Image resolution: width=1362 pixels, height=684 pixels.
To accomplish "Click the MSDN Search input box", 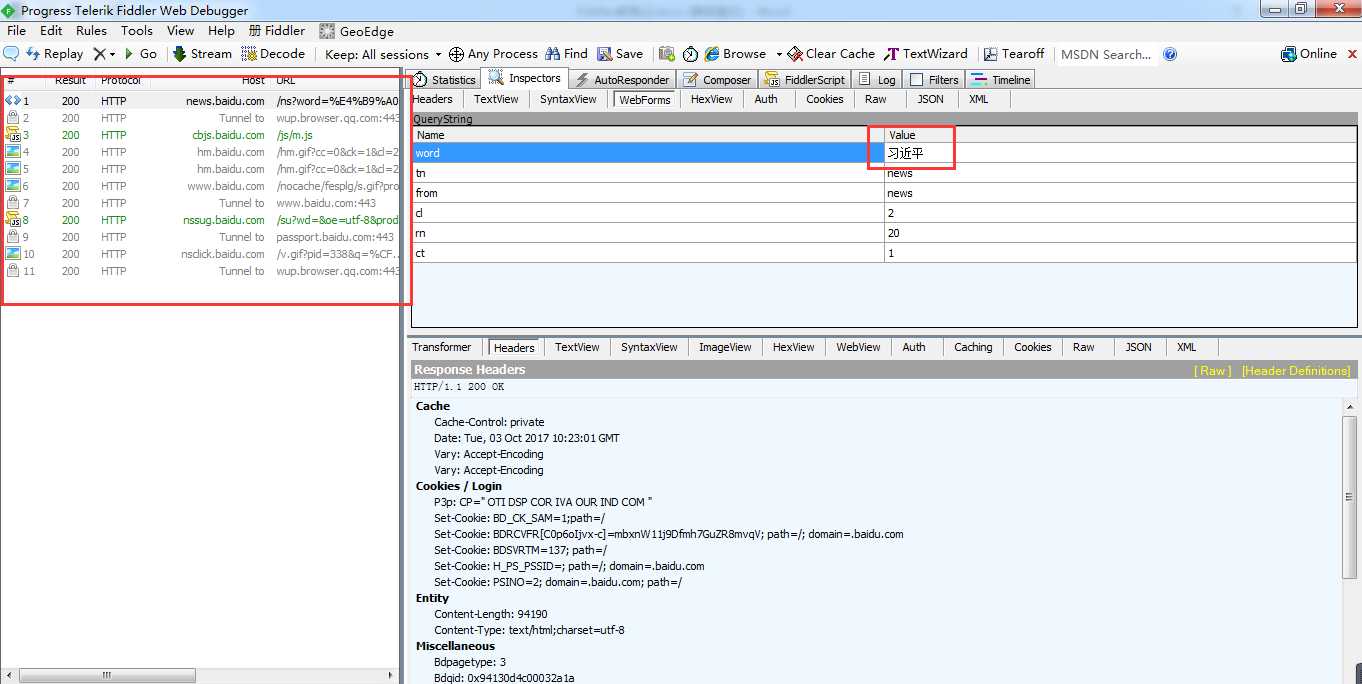I will [x=1108, y=54].
